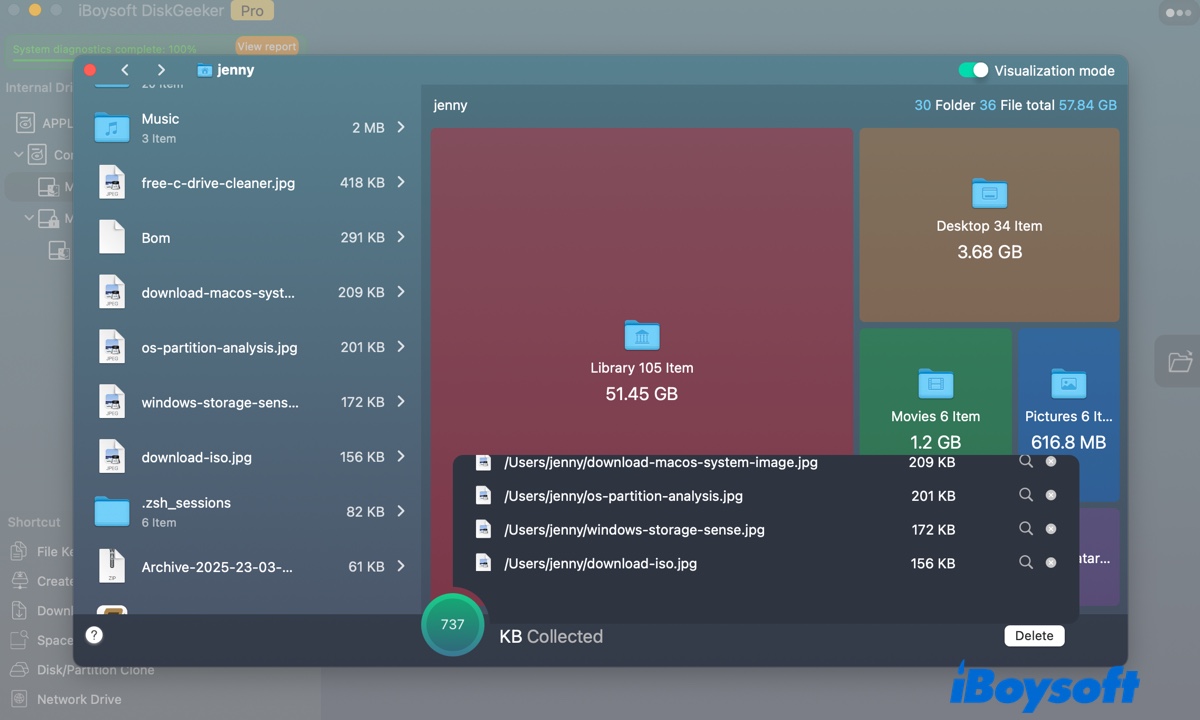Image resolution: width=1200 pixels, height=720 pixels.
Task: Click the Movies folder icon in treemap
Action: click(x=936, y=384)
